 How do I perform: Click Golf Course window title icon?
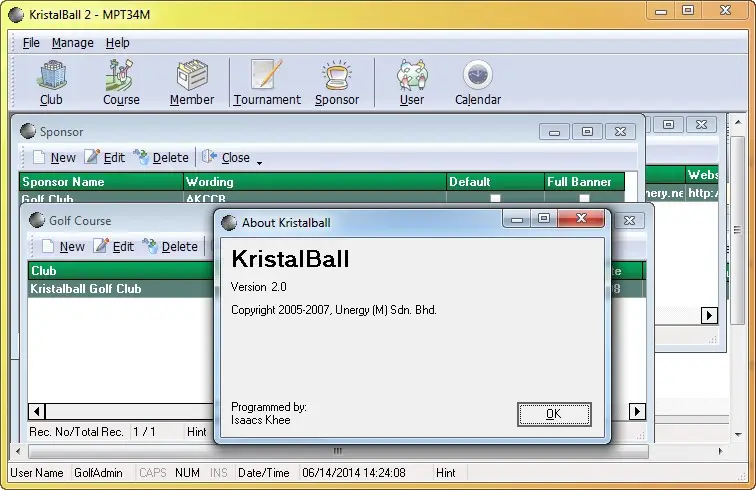pos(37,220)
